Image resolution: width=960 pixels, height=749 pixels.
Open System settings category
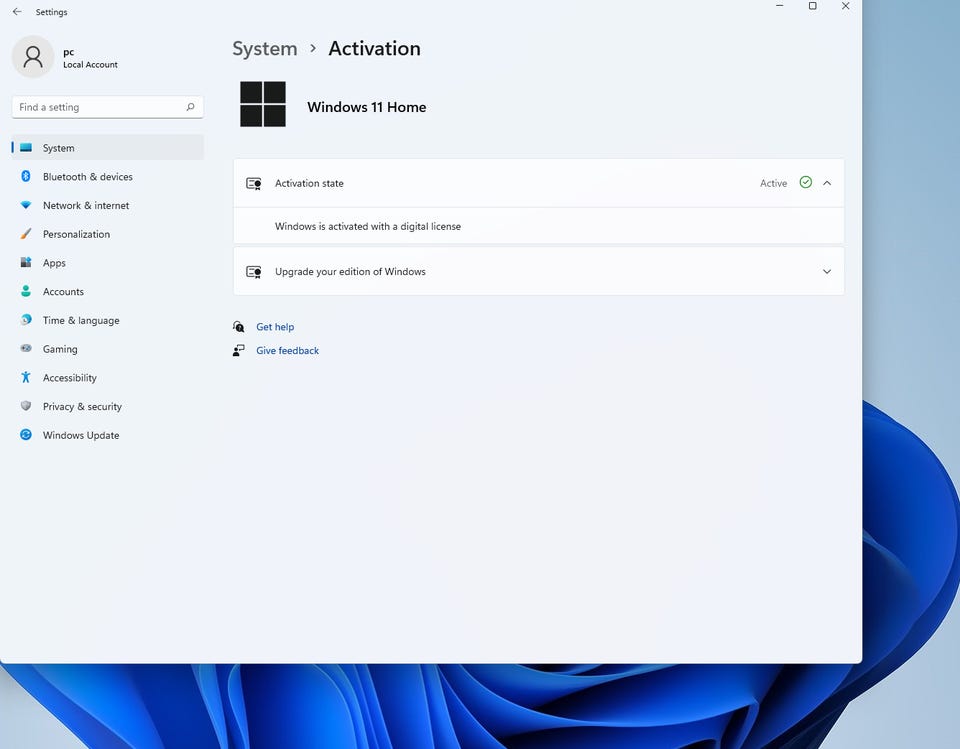(x=108, y=148)
